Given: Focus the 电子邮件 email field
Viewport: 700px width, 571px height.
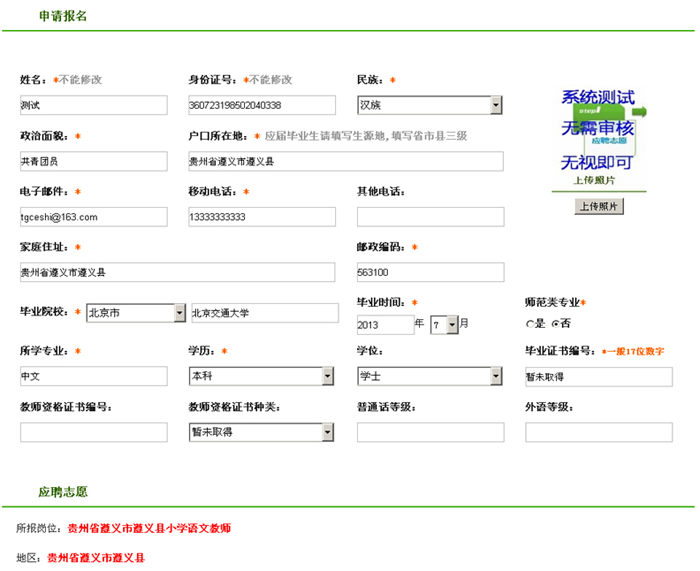Looking at the screenshot, I should point(94,217).
